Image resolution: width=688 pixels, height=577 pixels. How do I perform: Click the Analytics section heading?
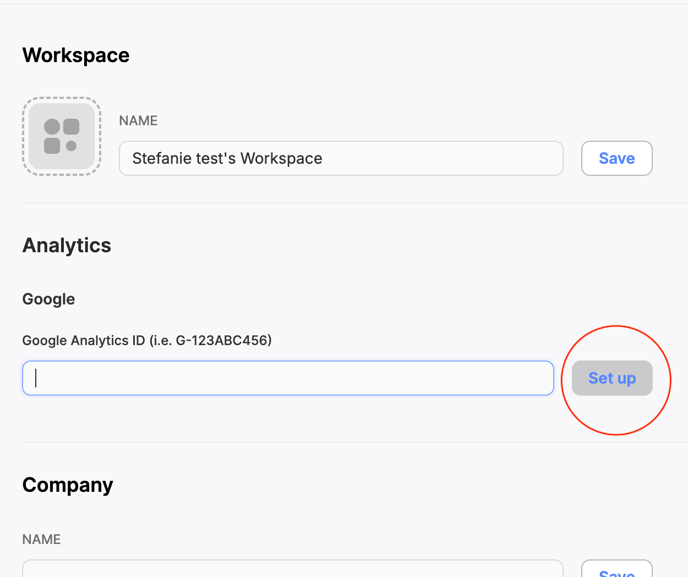pyautogui.click(x=67, y=245)
